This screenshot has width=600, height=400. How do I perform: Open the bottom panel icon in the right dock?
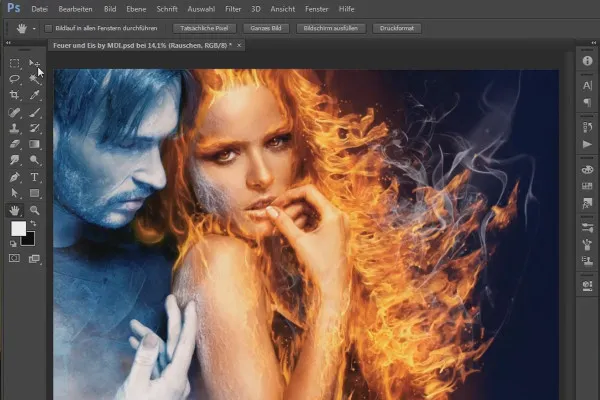pos(587,286)
